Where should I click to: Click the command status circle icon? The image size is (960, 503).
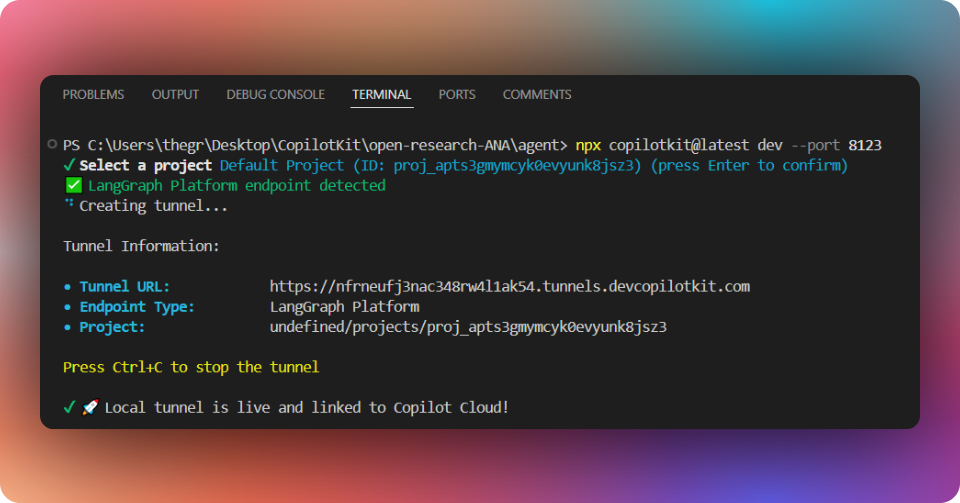pyautogui.click(x=52, y=144)
